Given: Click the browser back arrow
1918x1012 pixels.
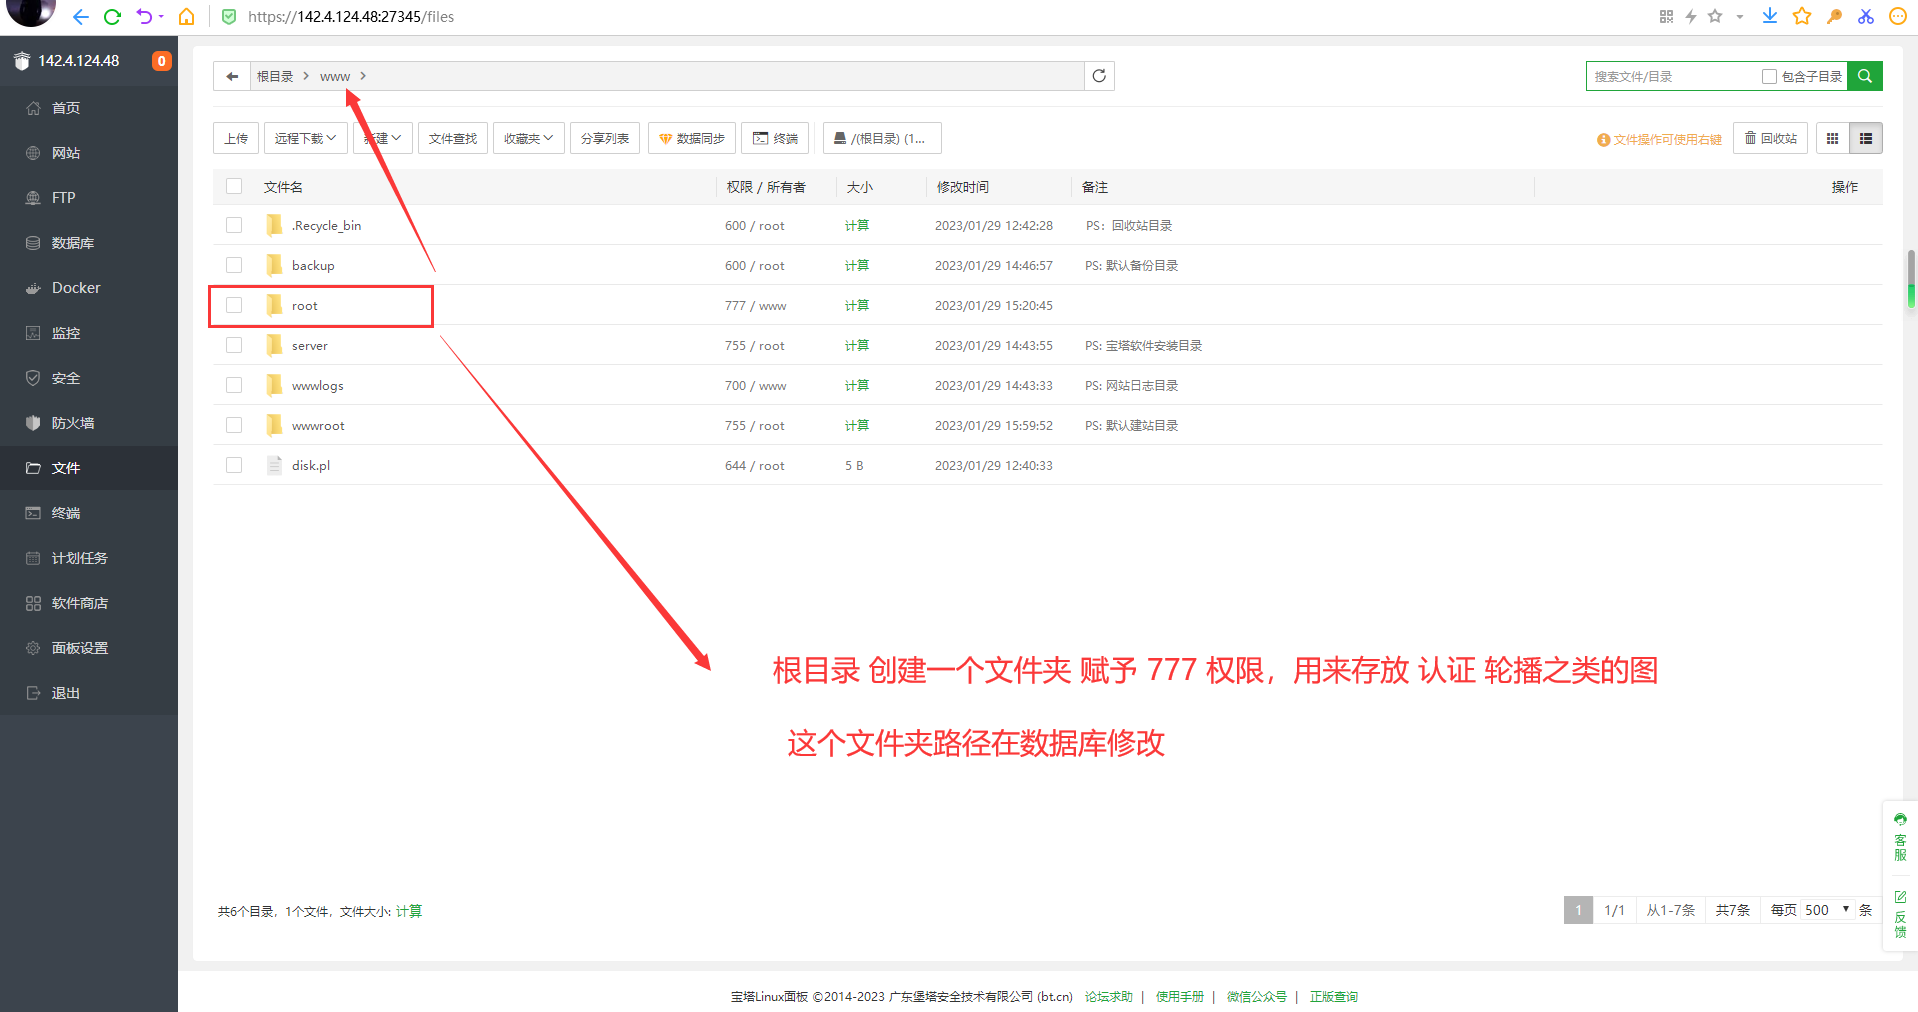Looking at the screenshot, I should click(x=81, y=16).
